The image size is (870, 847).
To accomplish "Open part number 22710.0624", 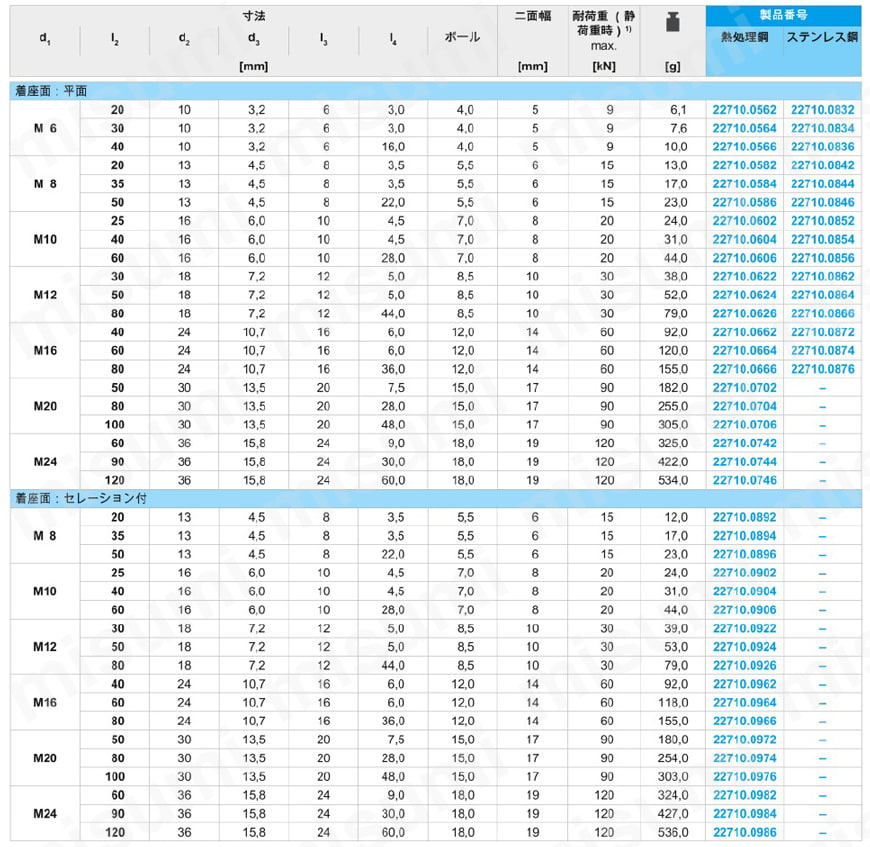I will click(x=745, y=295).
